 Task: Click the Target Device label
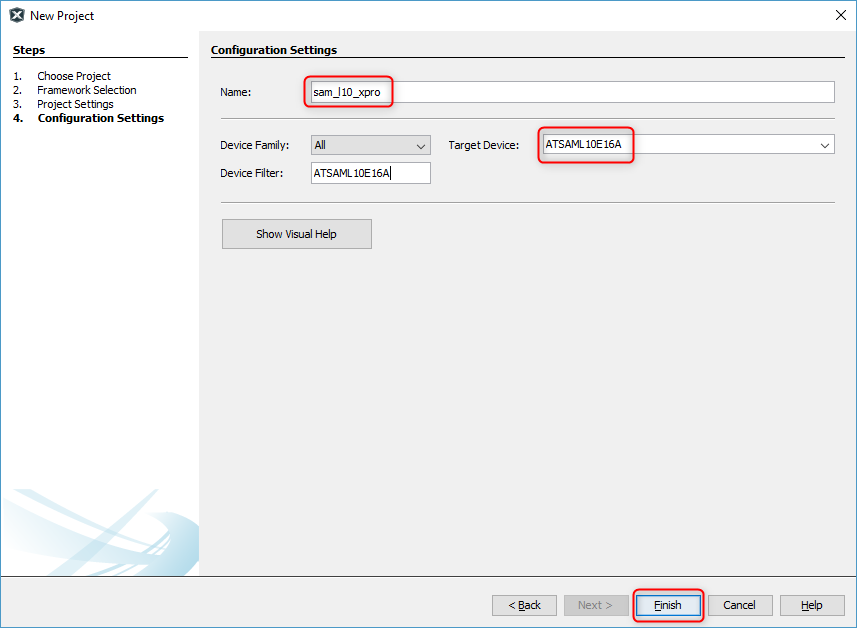click(x=483, y=145)
